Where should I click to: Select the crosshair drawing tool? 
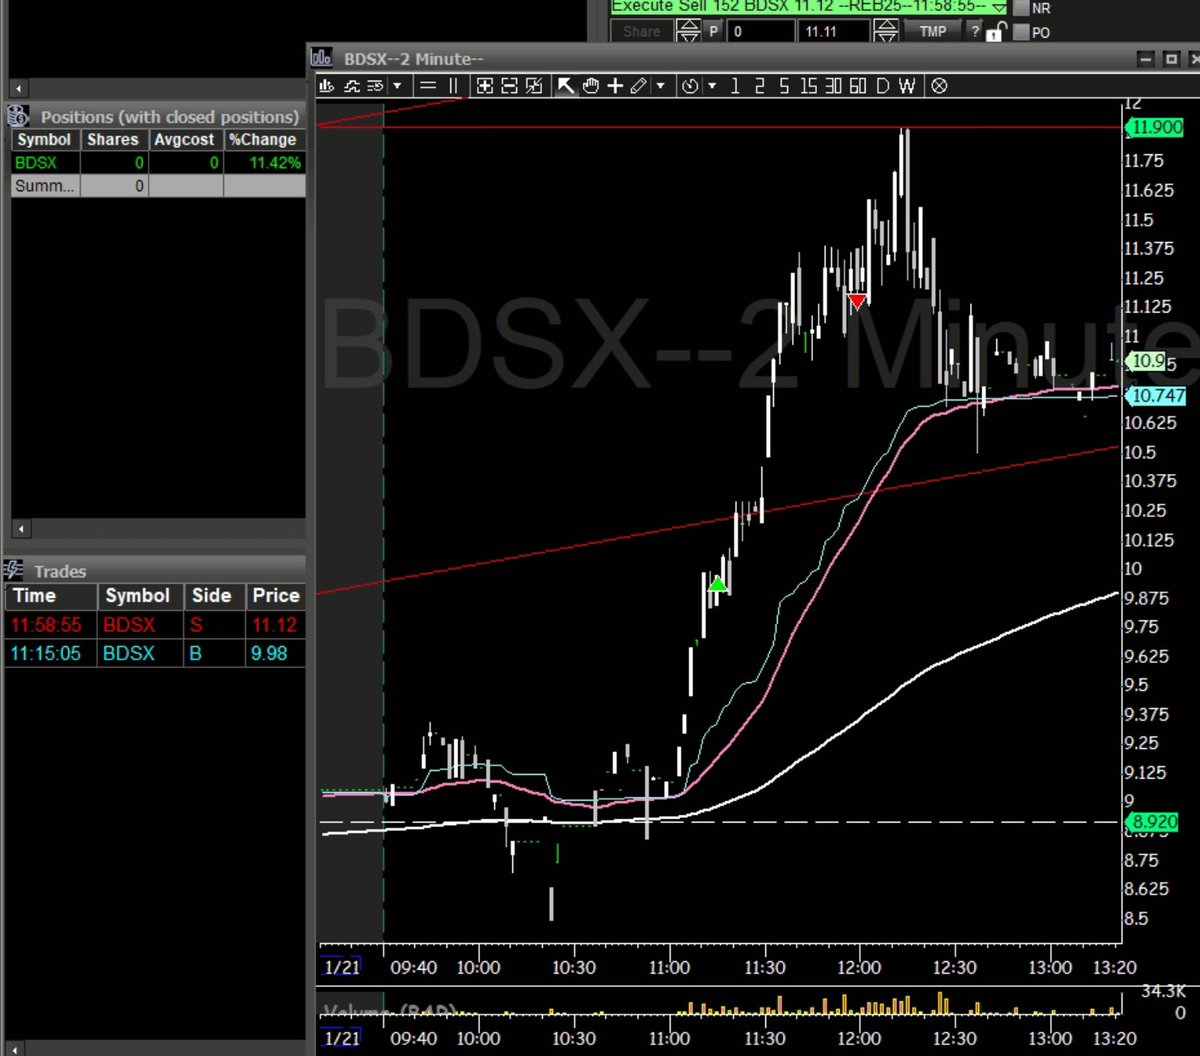click(614, 86)
